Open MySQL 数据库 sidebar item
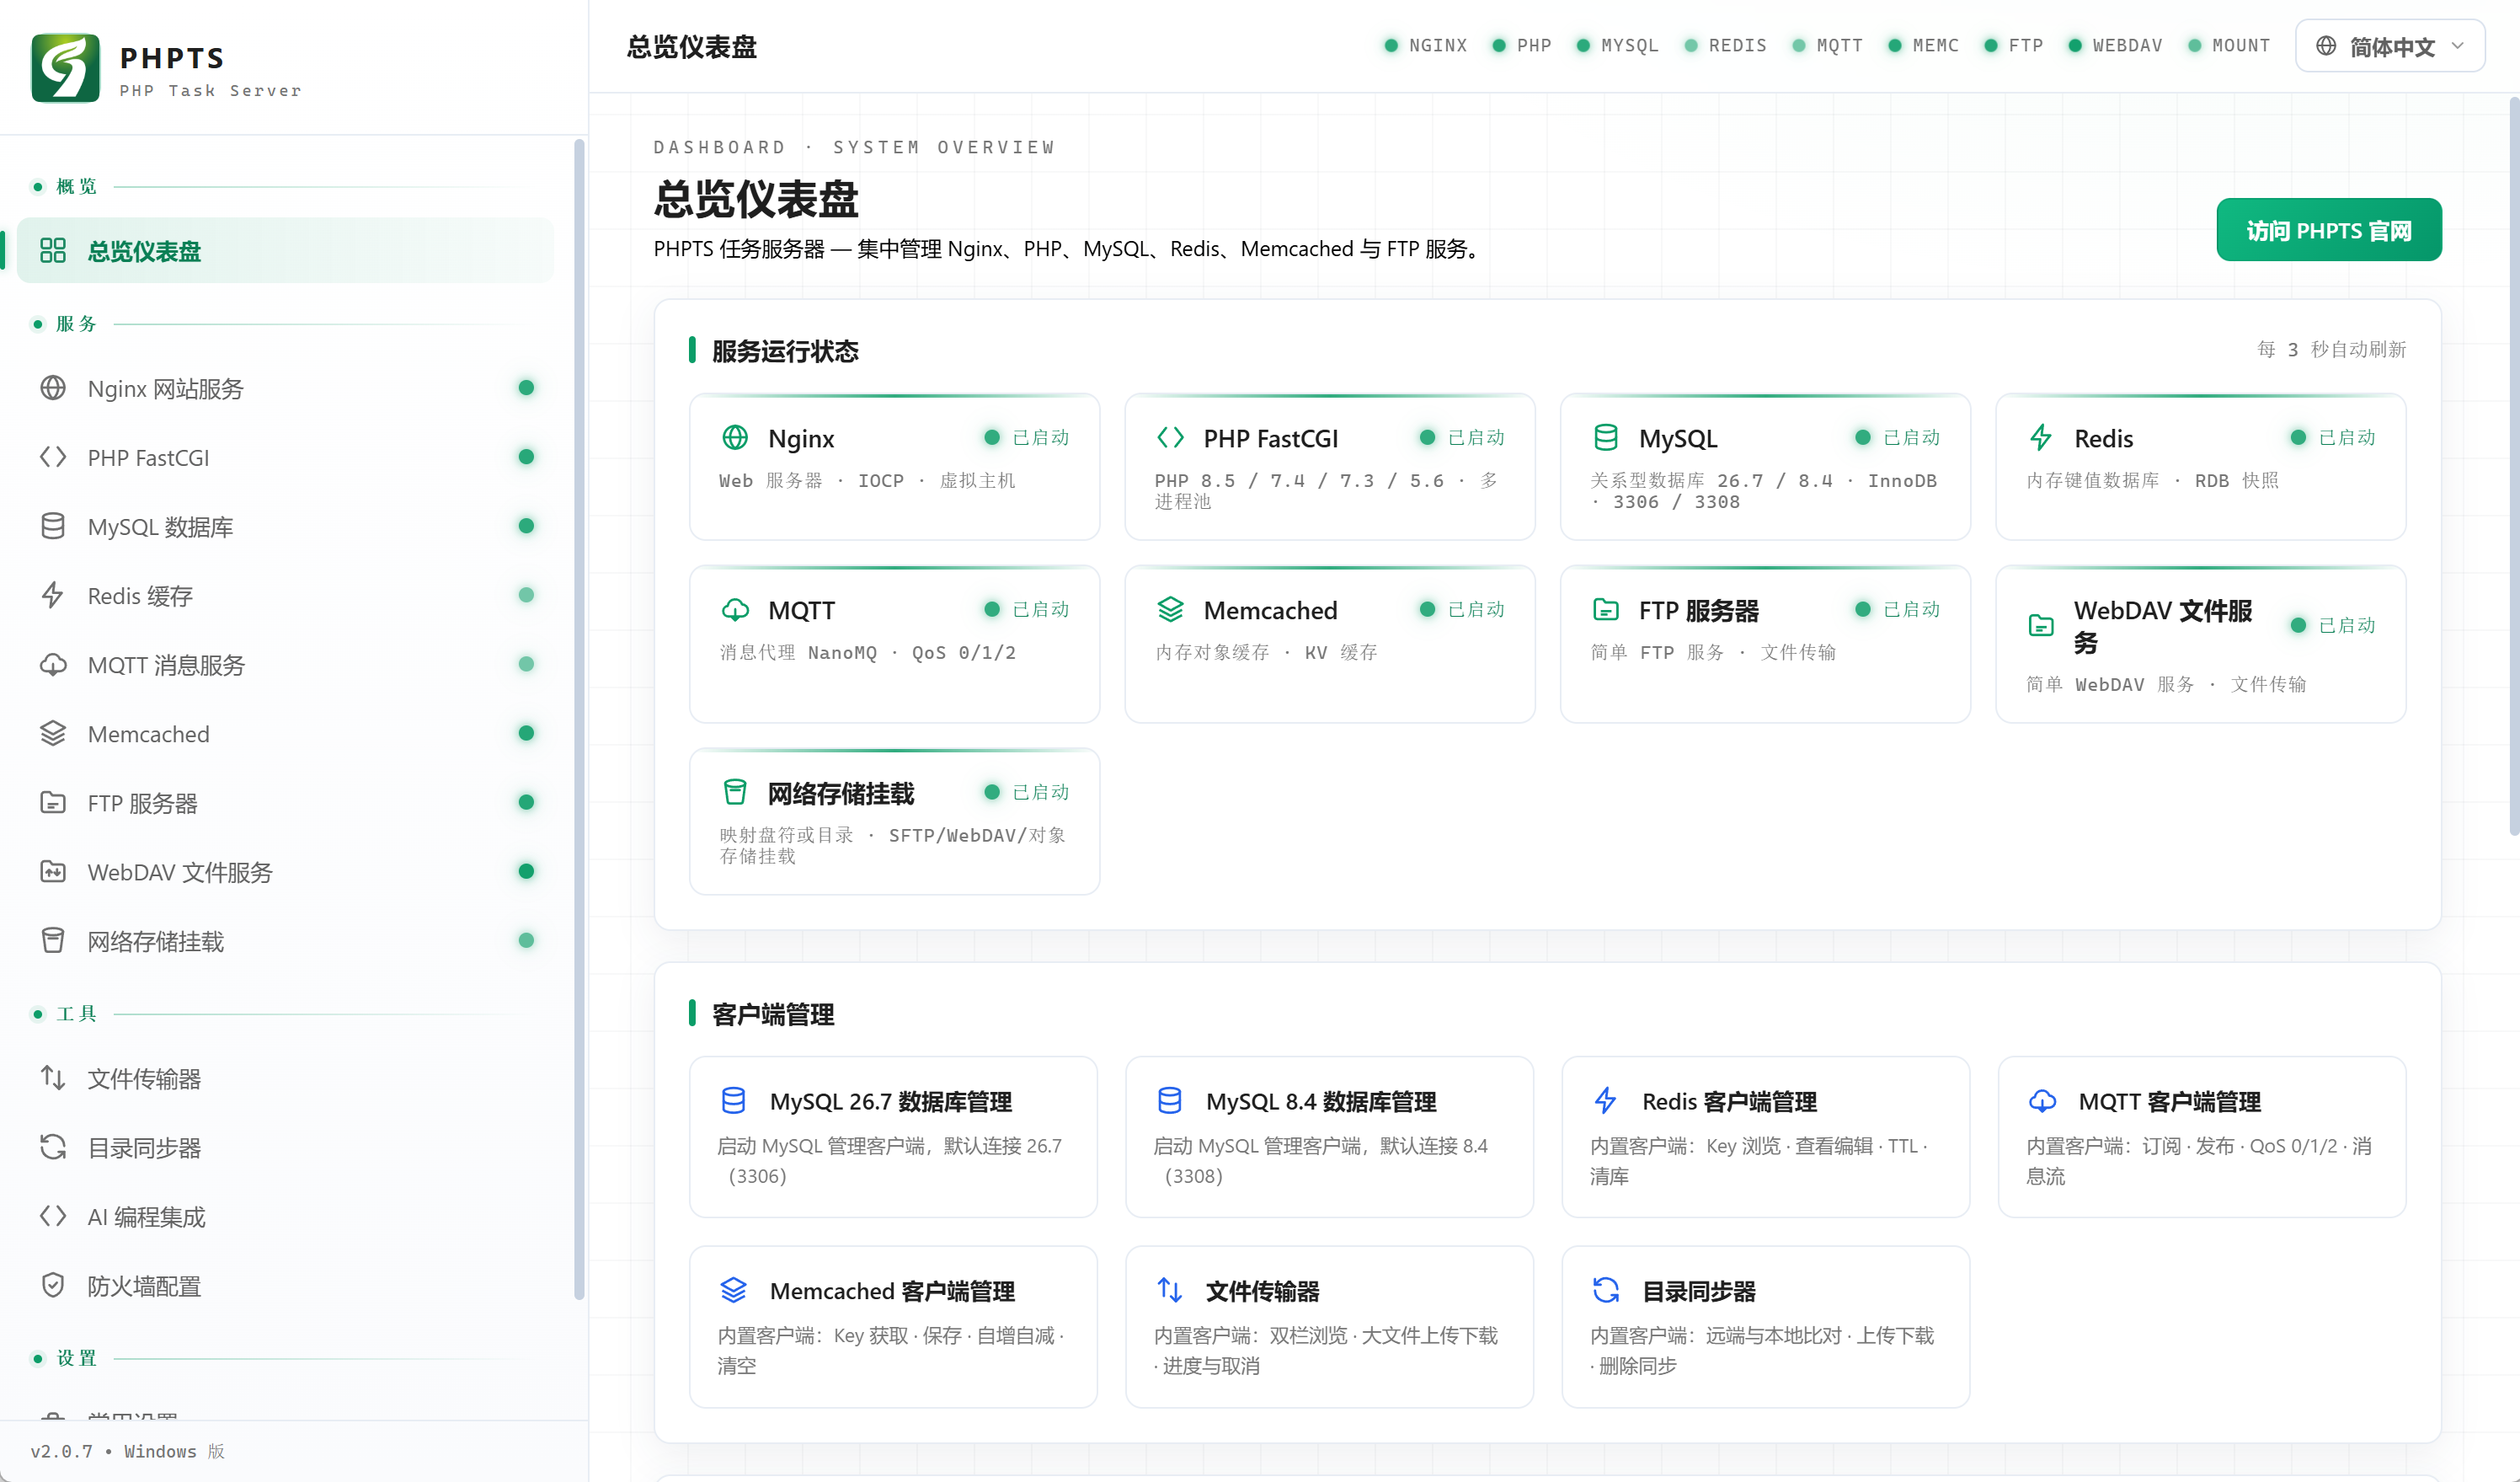The height and width of the screenshot is (1482, 2520). point(285,526)
